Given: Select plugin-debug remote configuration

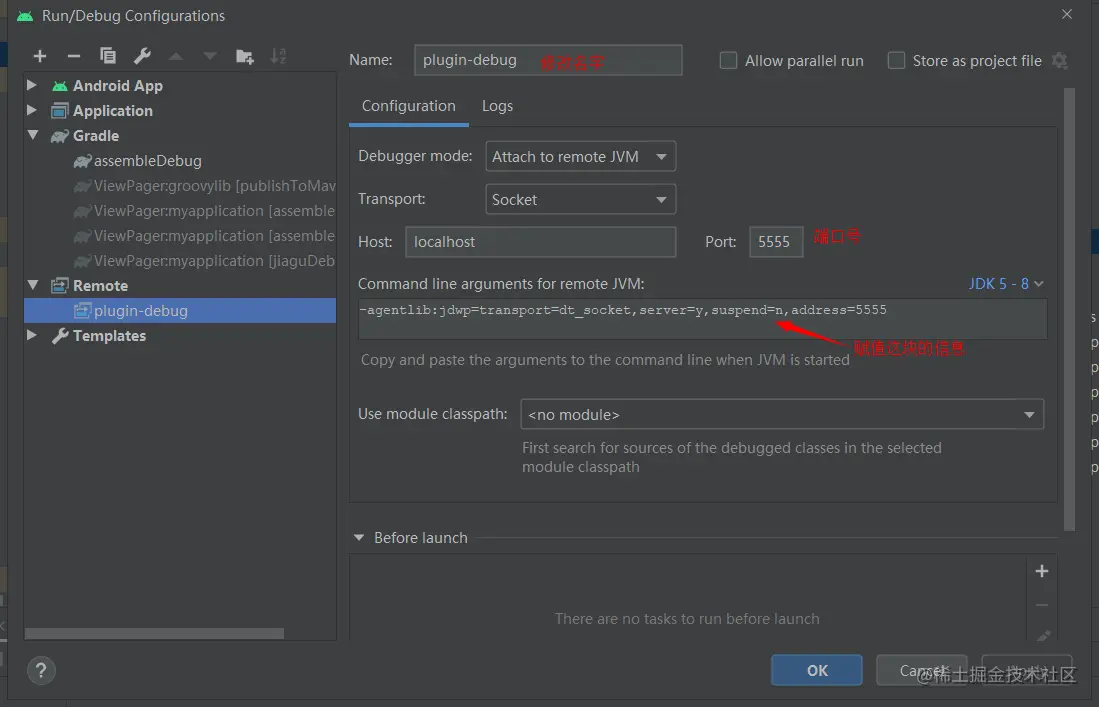Looking at the screenshot, I should tap(180, 310).
